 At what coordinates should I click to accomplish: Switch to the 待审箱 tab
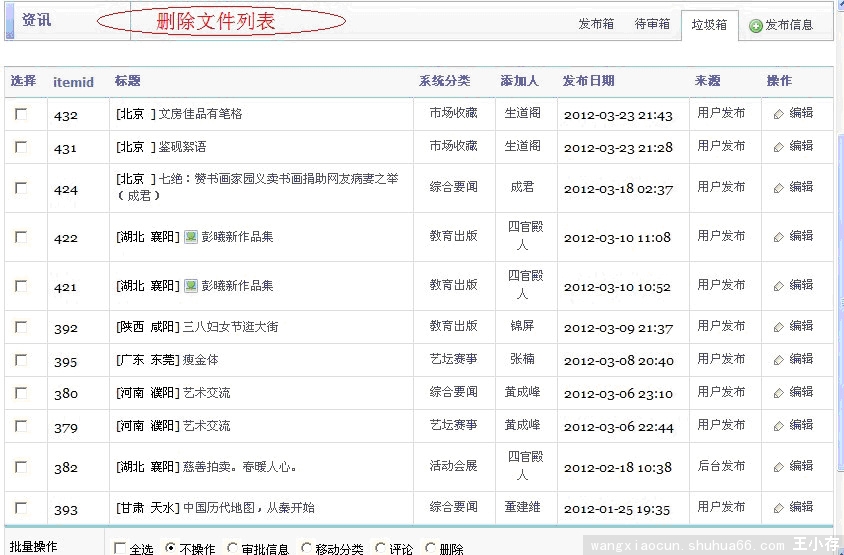point(652,24)
